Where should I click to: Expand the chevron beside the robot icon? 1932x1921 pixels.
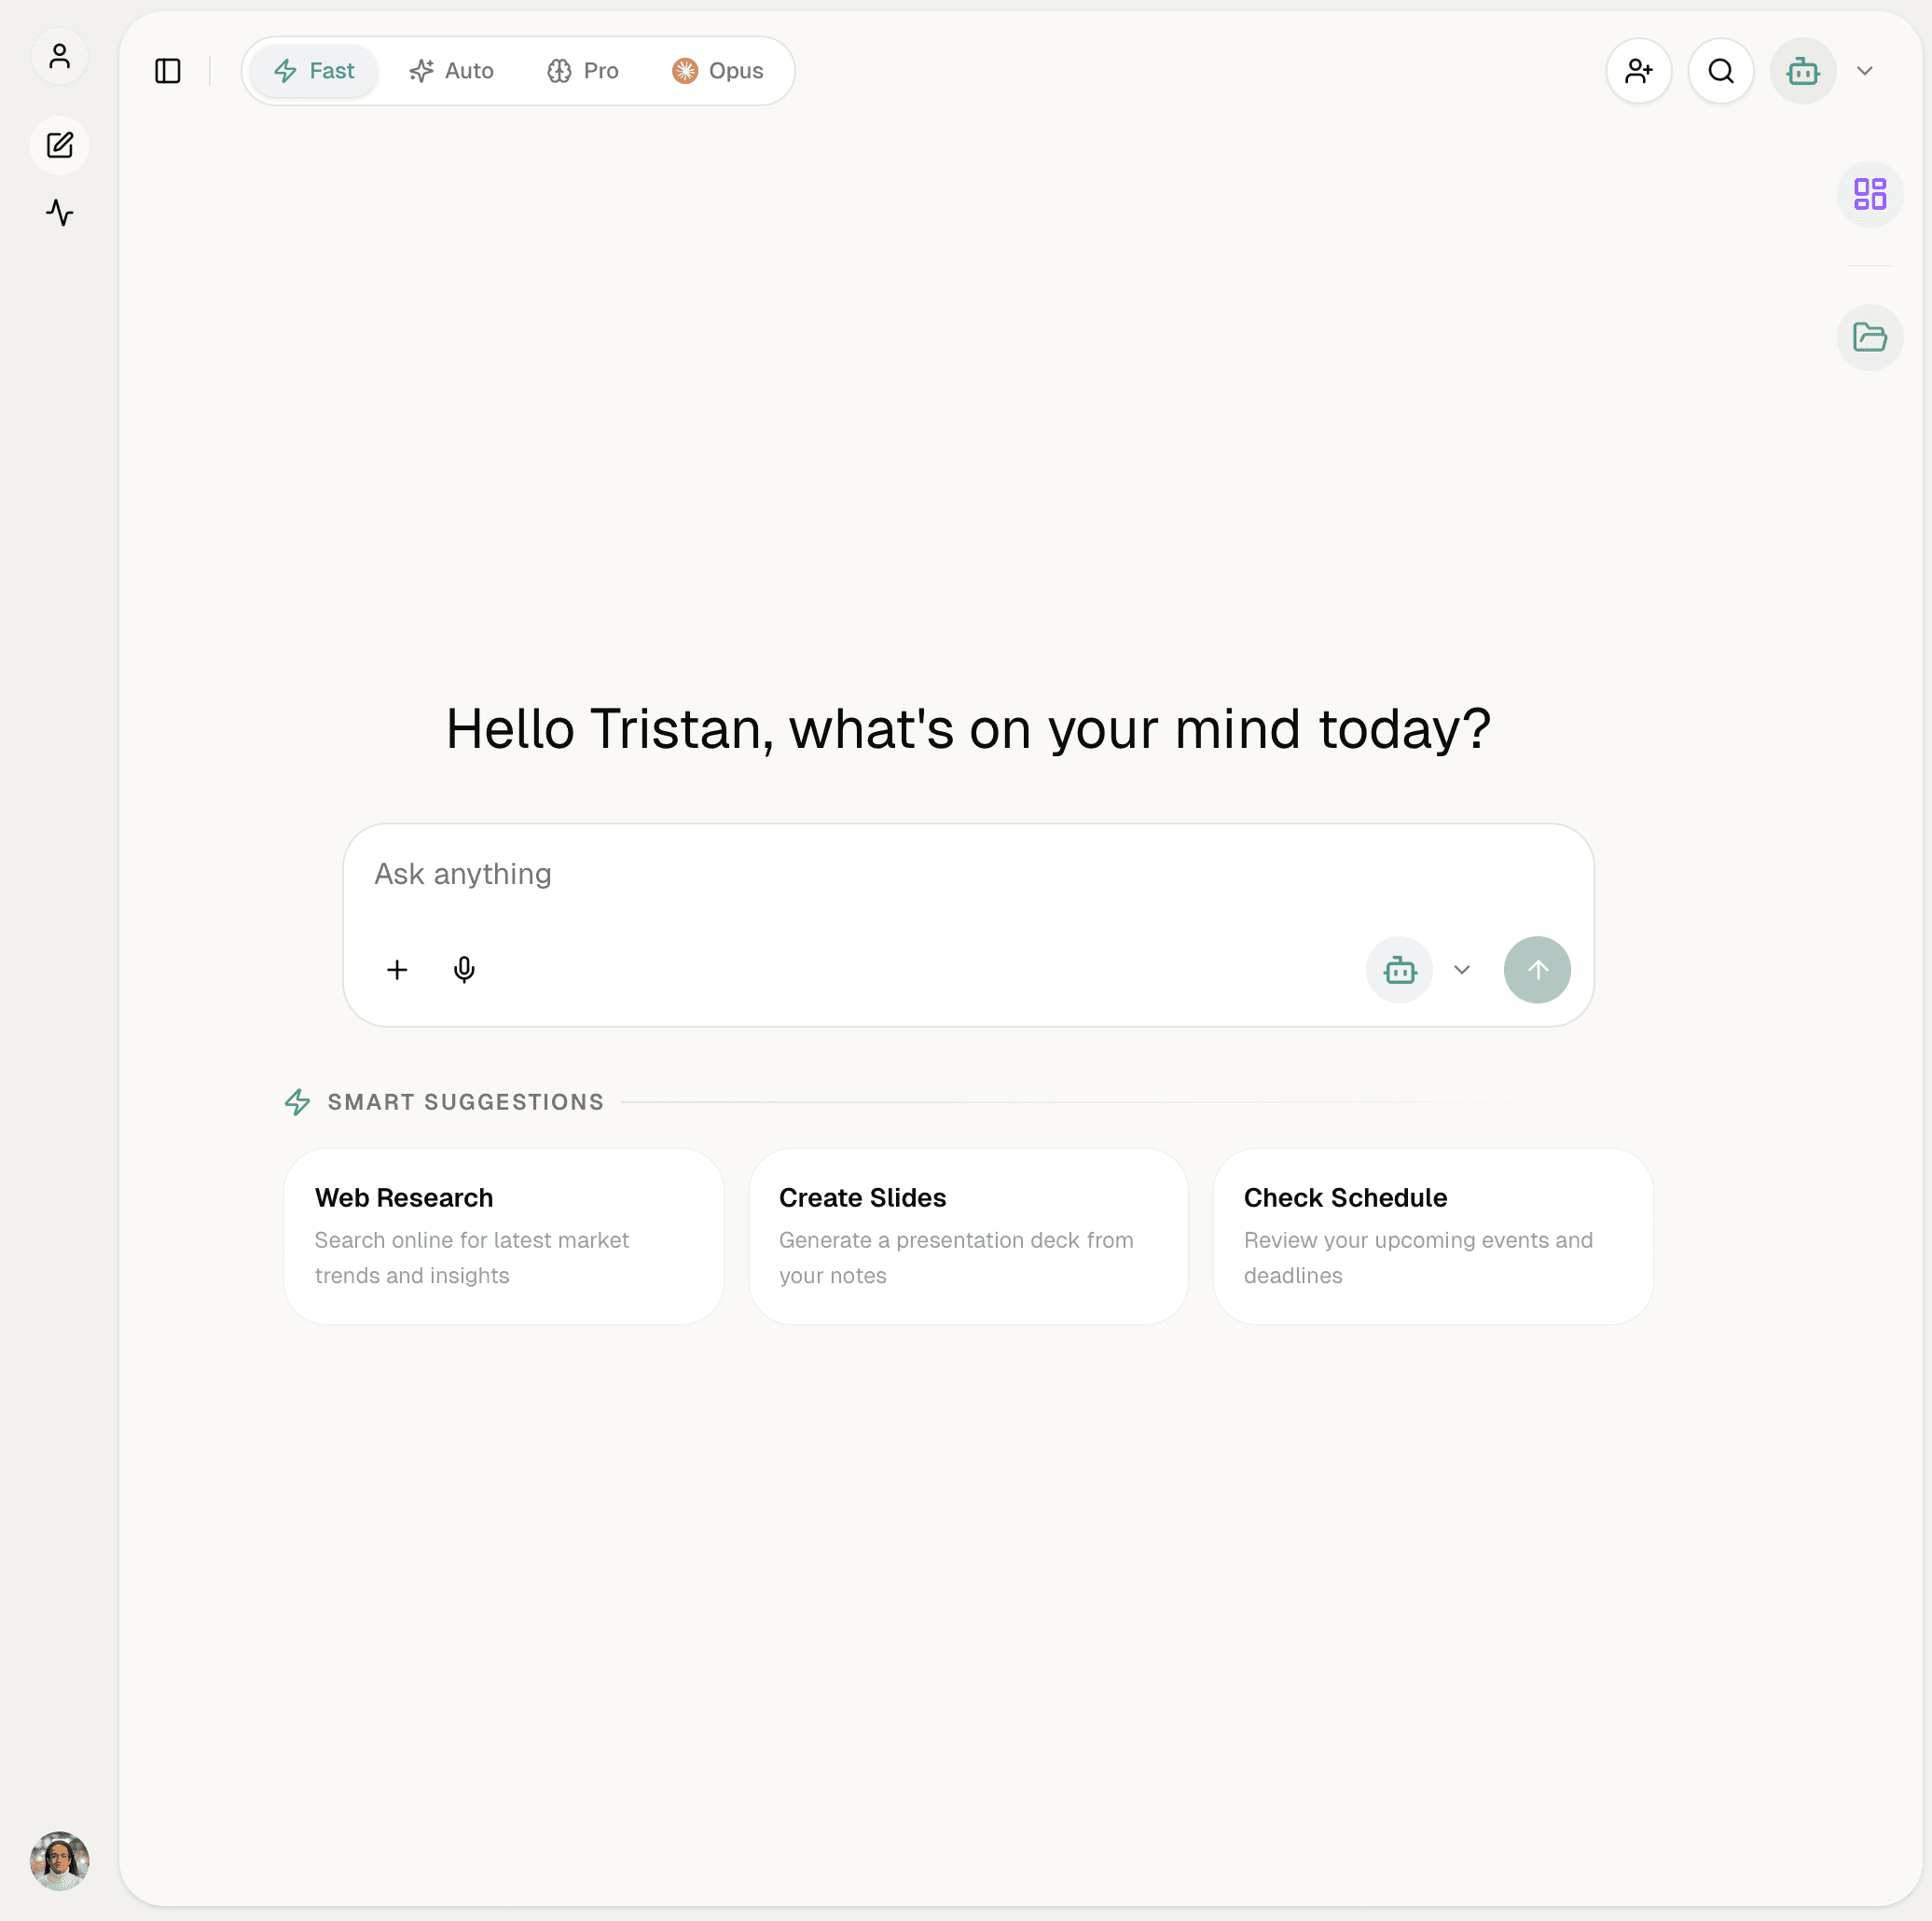point(1865,70)
